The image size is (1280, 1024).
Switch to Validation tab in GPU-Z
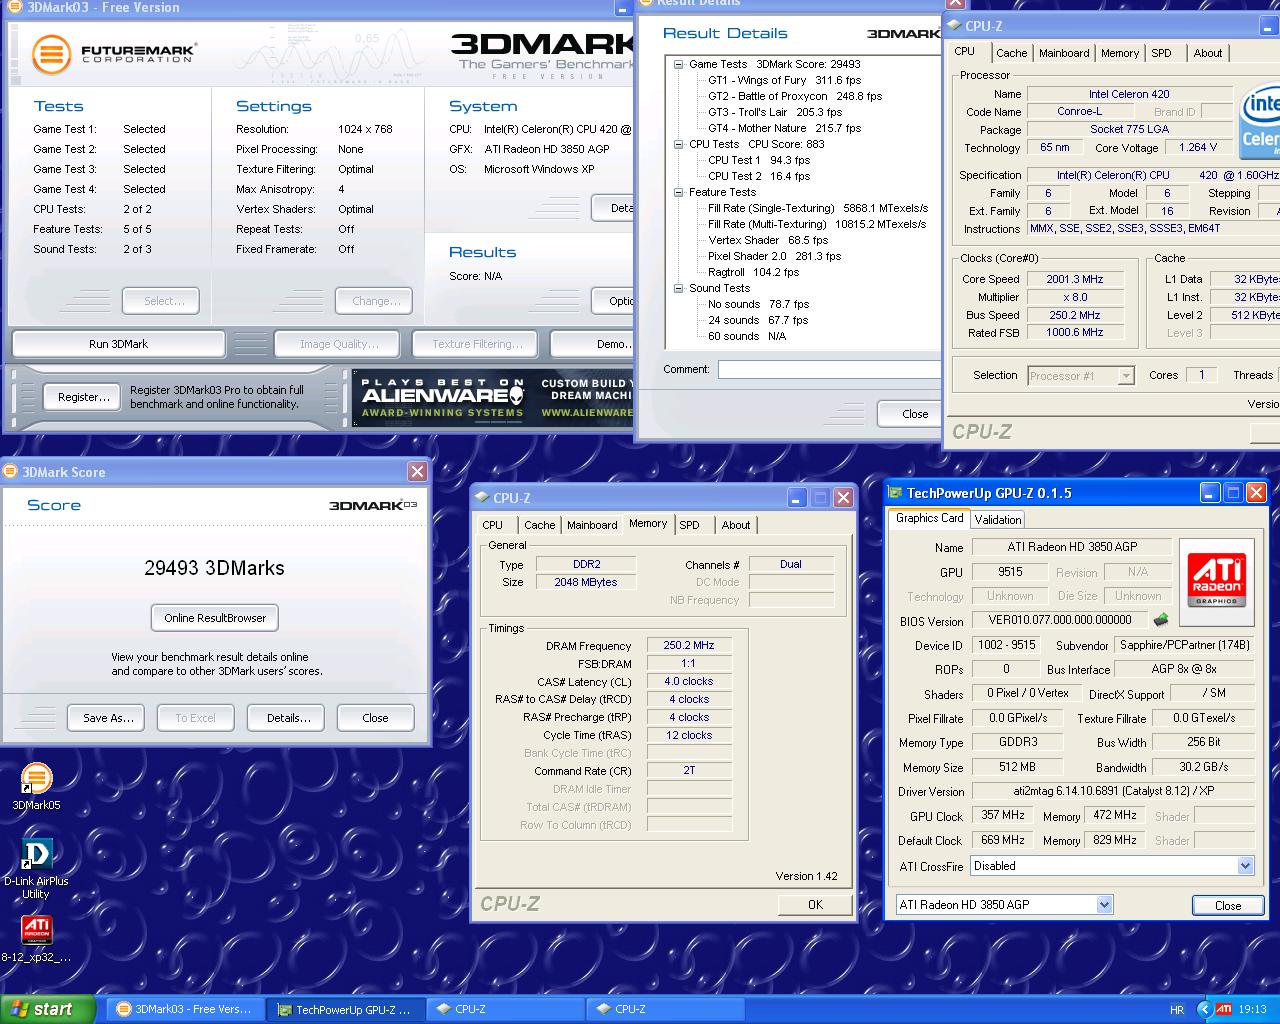pos(998,519)
